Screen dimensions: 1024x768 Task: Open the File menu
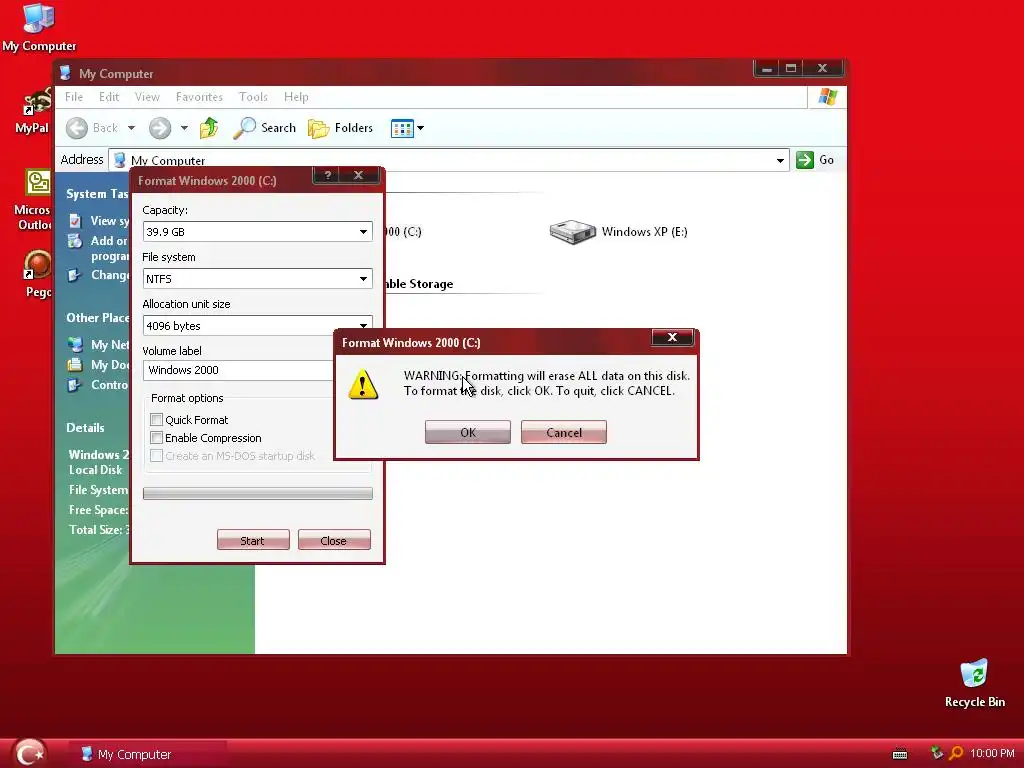(x=74, y=97)
